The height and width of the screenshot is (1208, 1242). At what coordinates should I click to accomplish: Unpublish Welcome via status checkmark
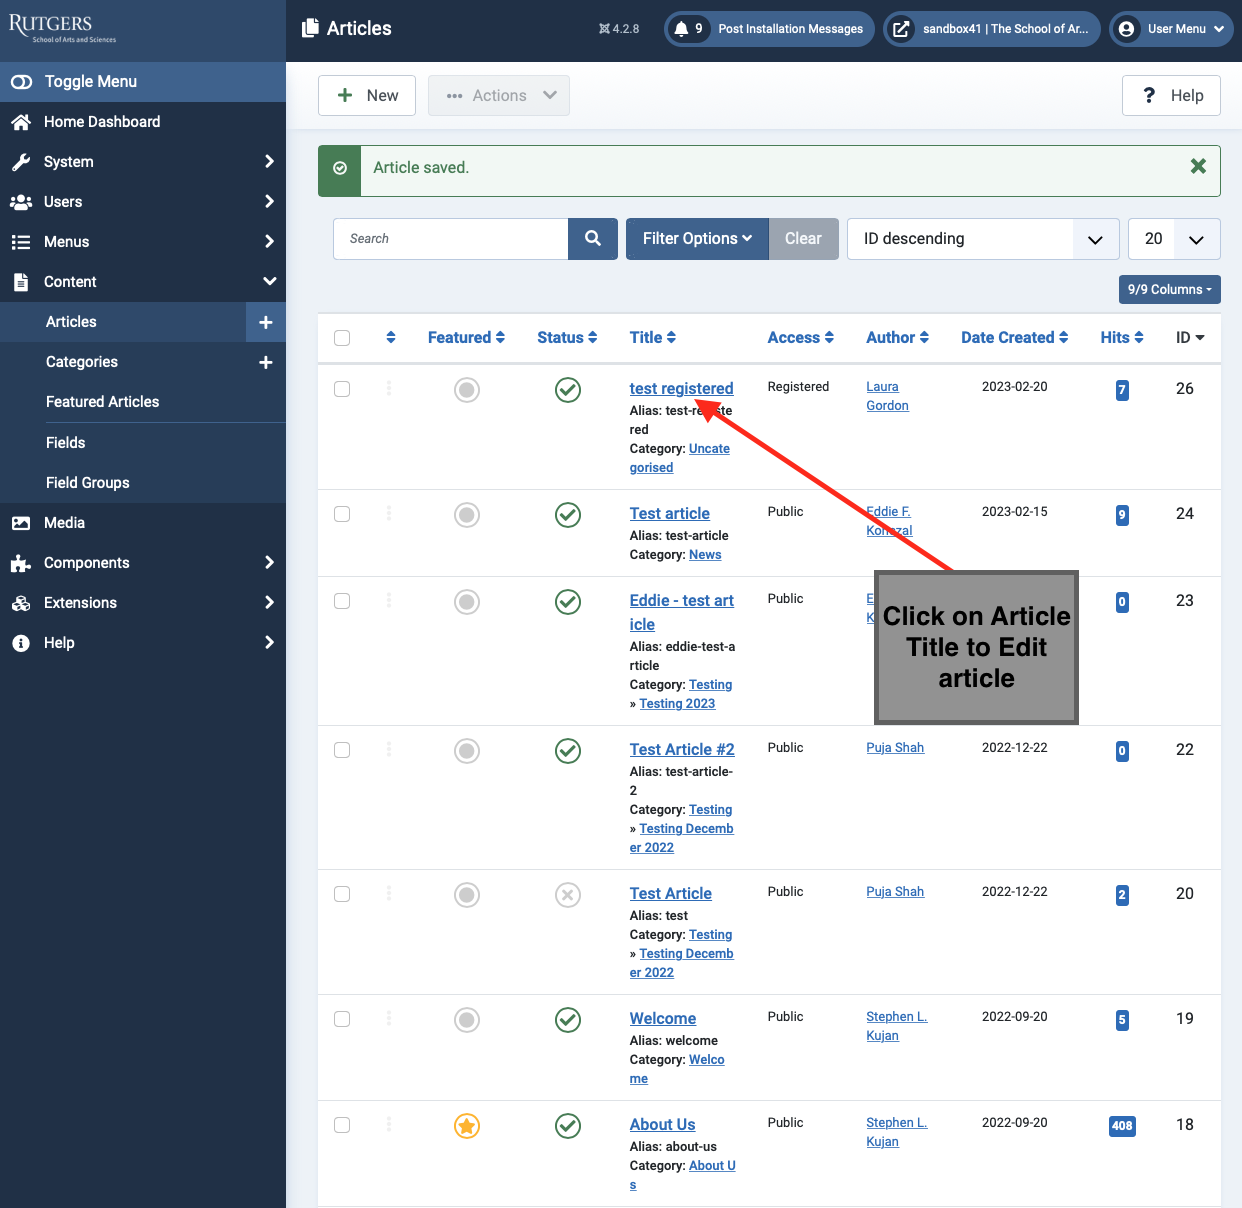(568, 1020)
